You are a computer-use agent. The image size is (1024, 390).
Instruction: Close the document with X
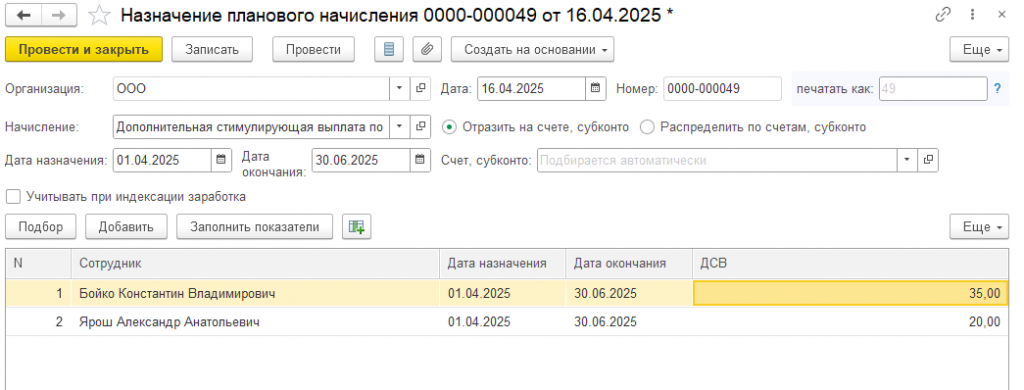click(x=1001, y=15)
